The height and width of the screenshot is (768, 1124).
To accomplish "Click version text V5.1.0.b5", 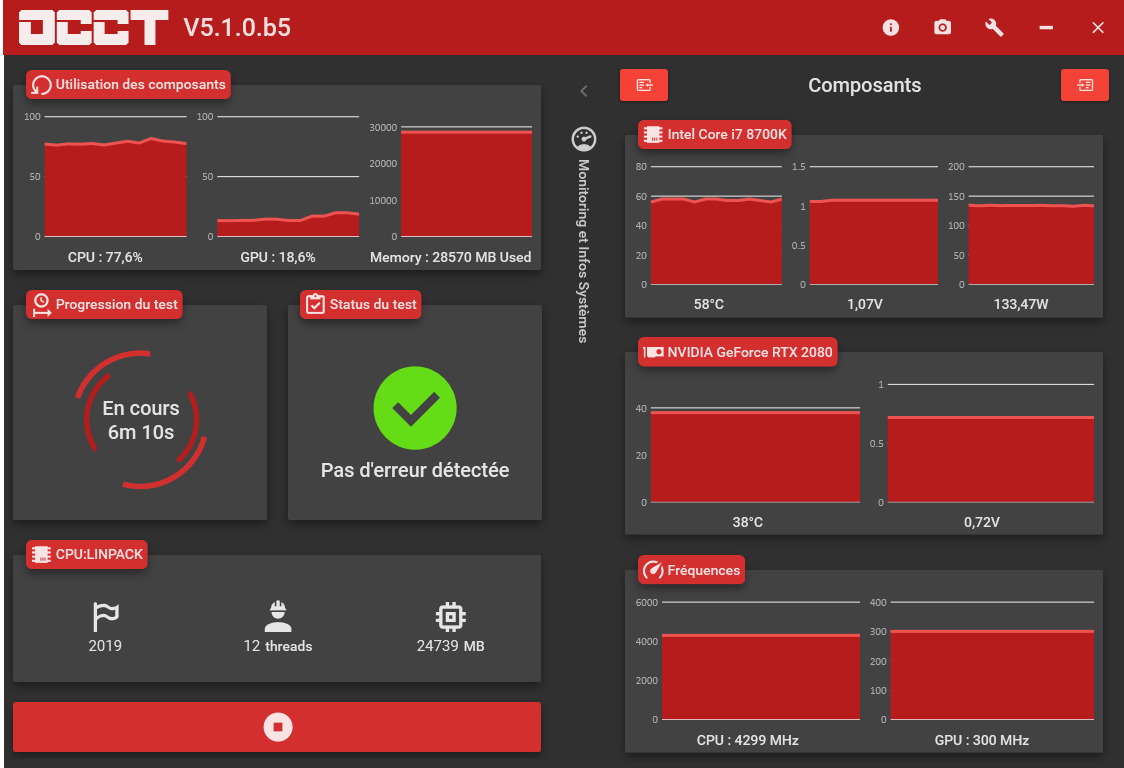I will pos(237,27).
